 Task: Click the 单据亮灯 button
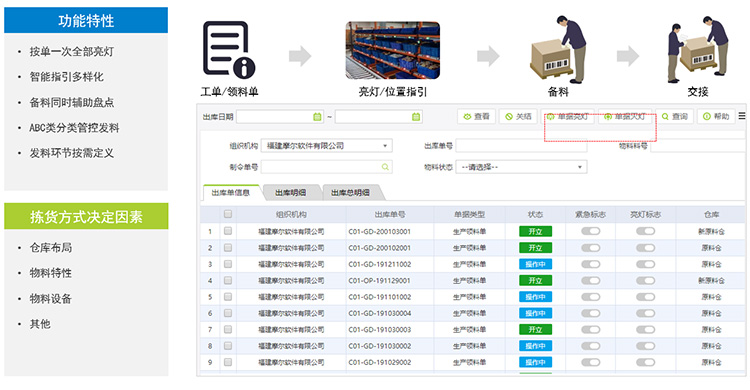point(567,116)
